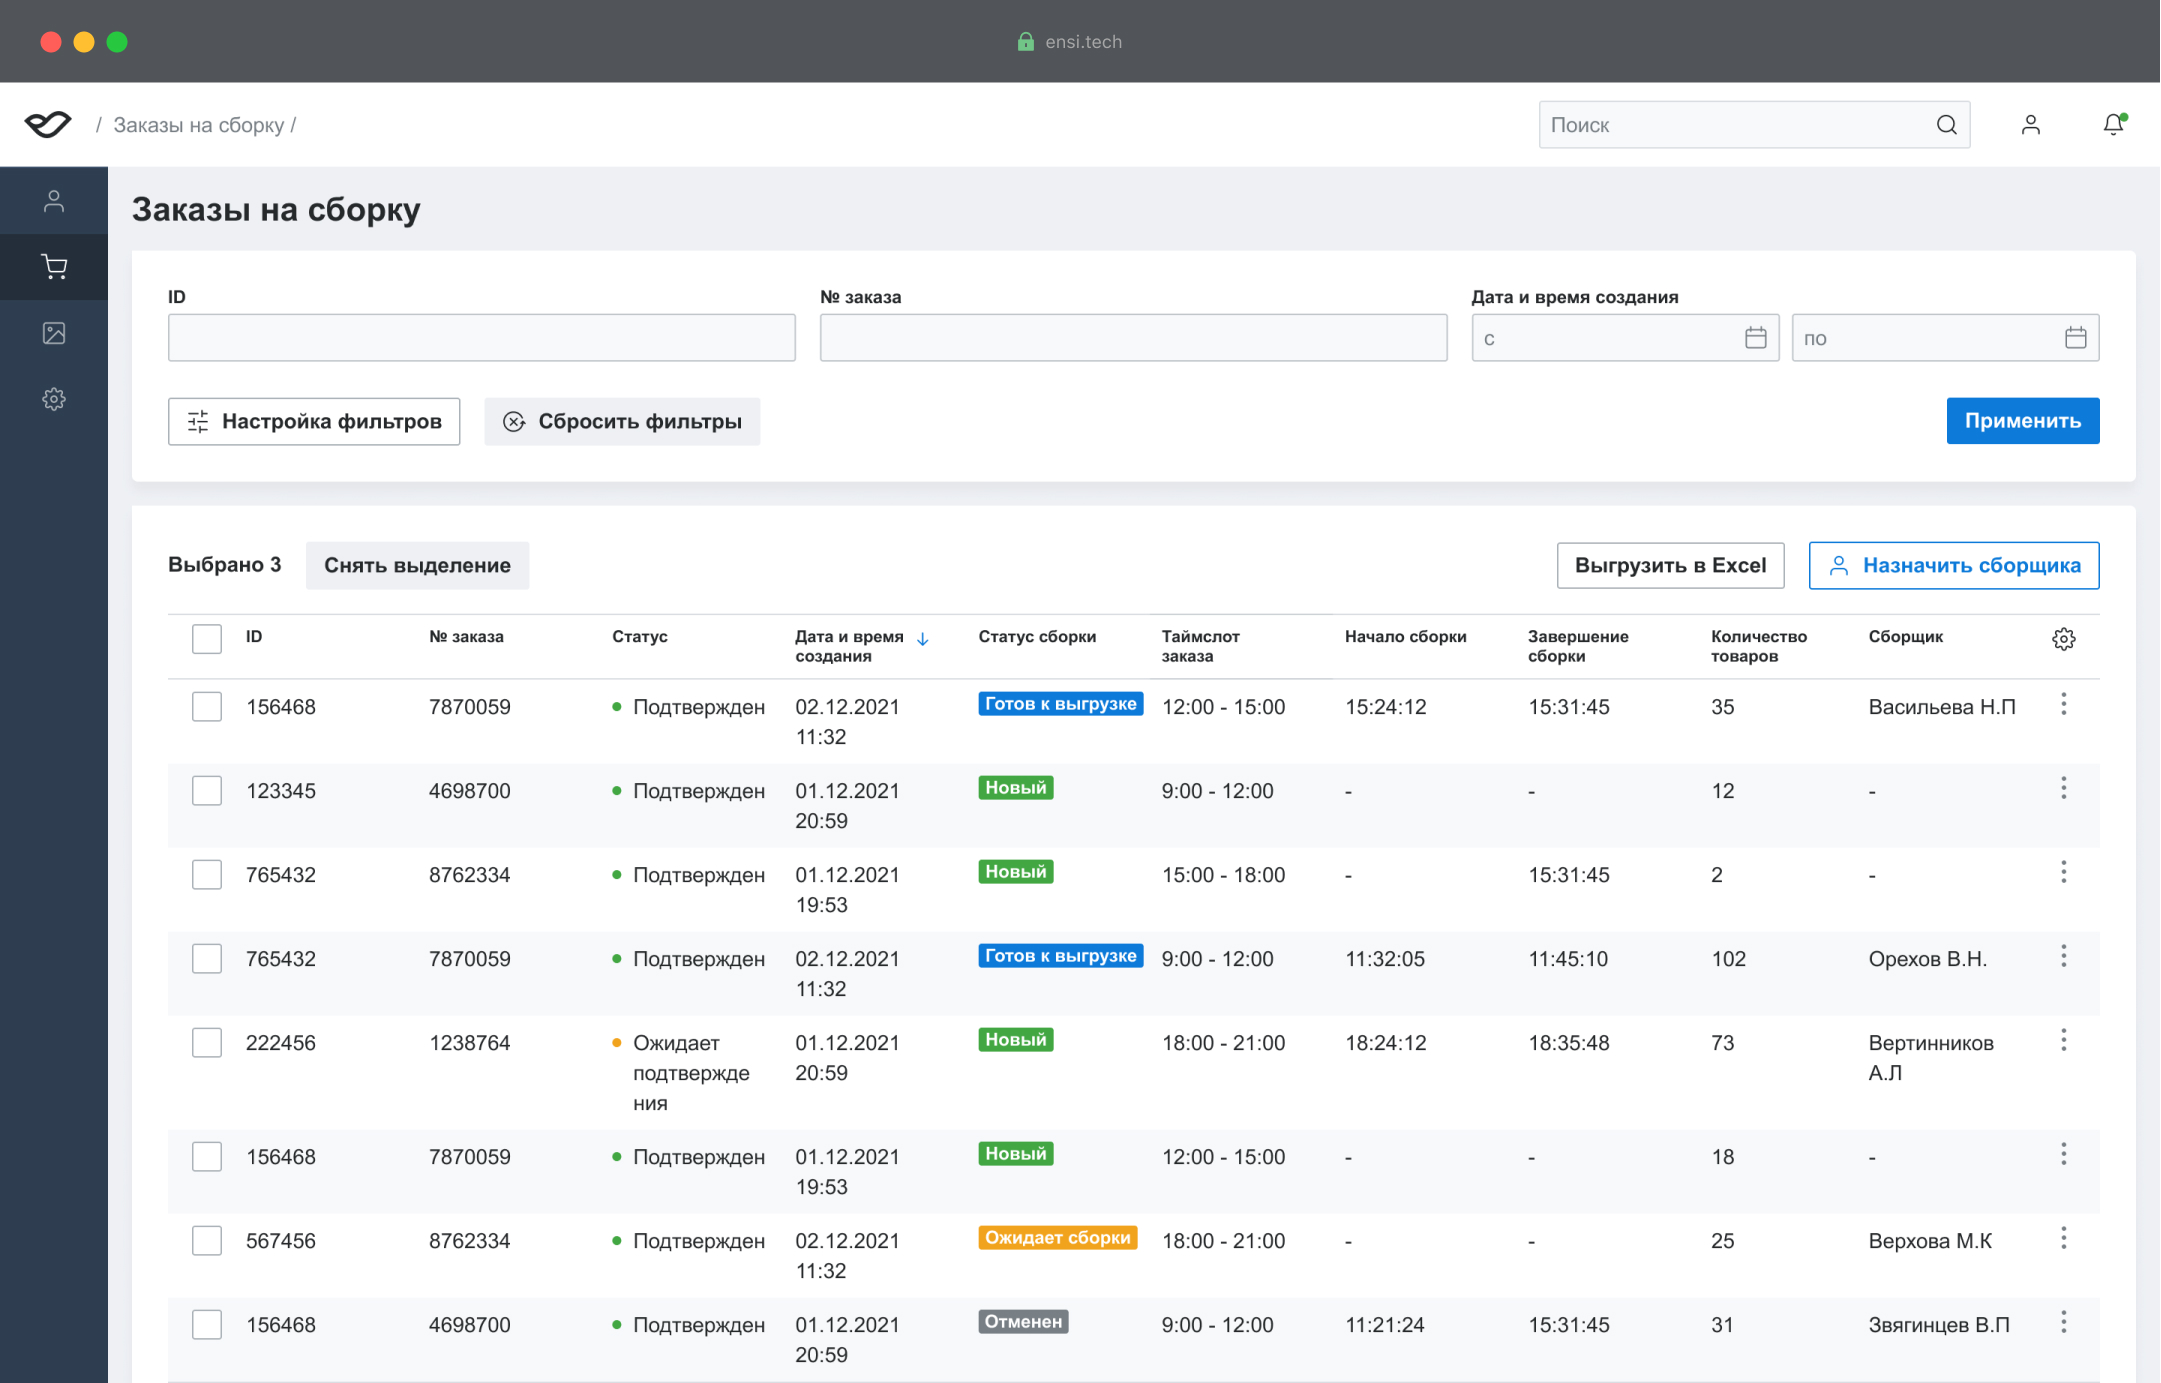Open the image gallery sidebar section
The height and width of the screenshot is (1383, 2161).
pyautogui.click(x=54, y=333)
